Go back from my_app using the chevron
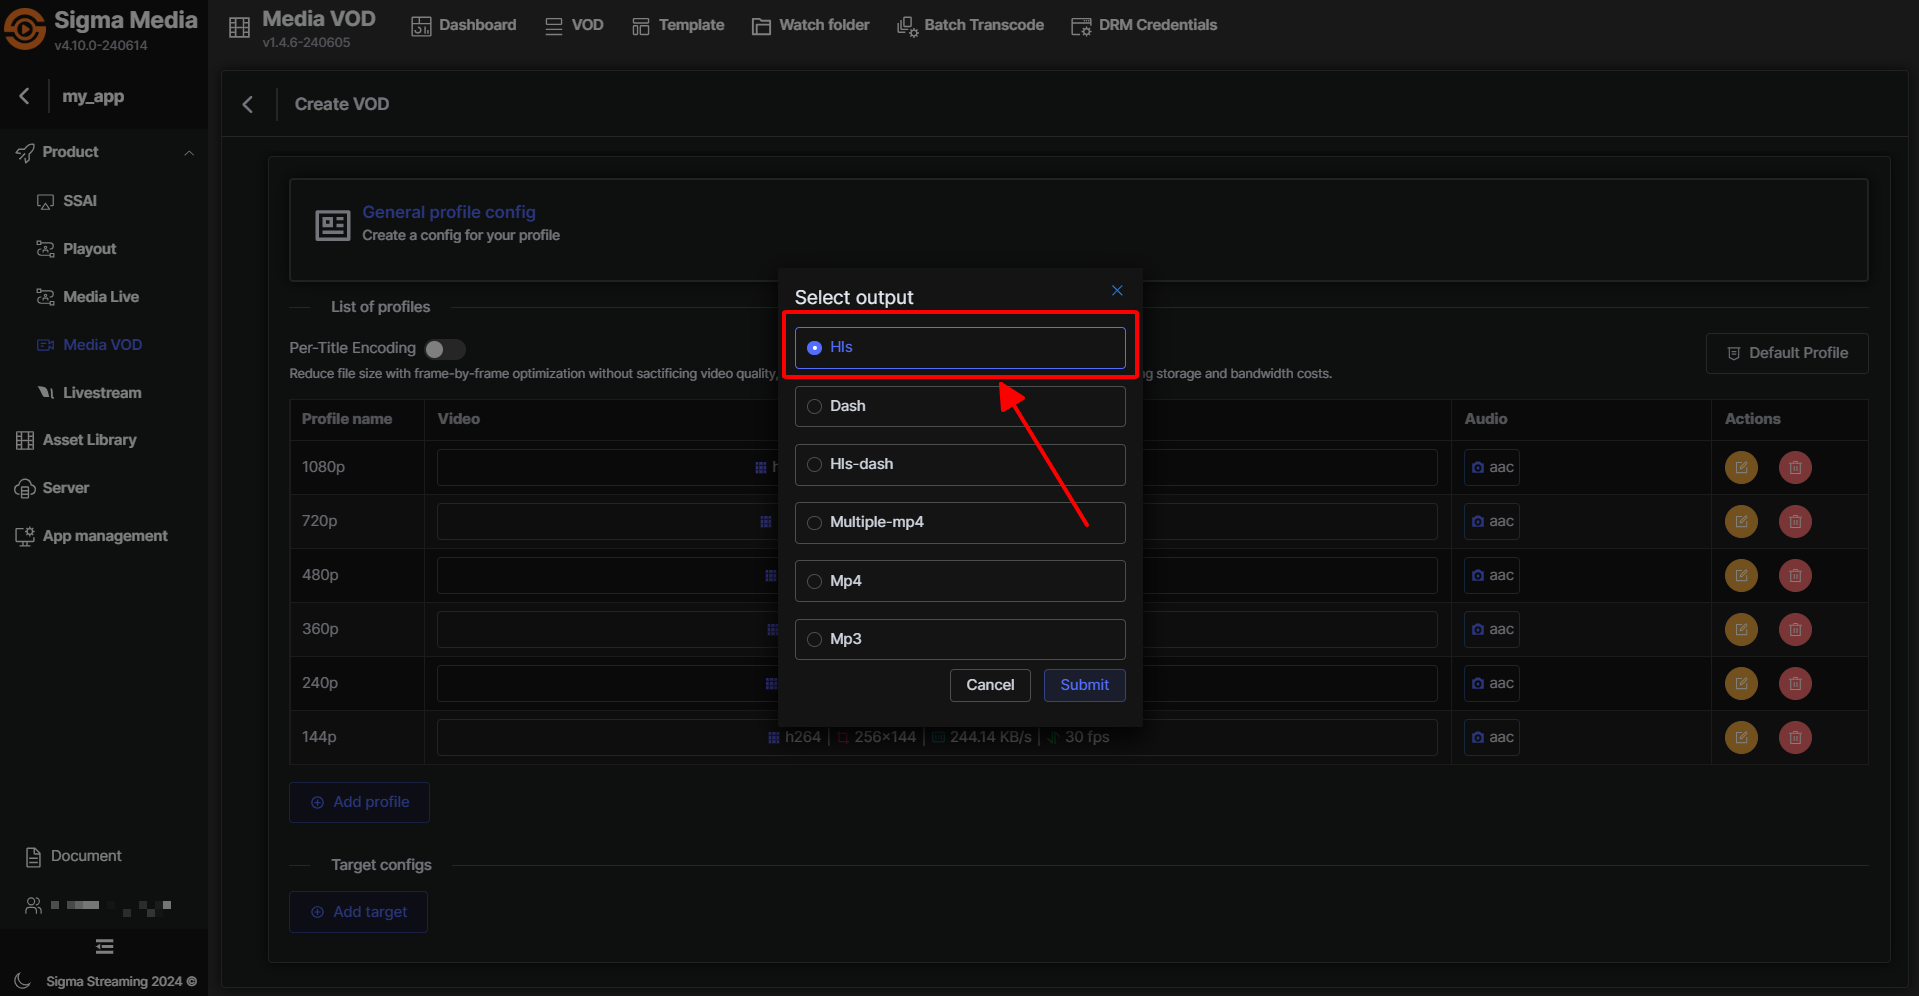Screen dimensions: 1919x996 coord(25,96)
